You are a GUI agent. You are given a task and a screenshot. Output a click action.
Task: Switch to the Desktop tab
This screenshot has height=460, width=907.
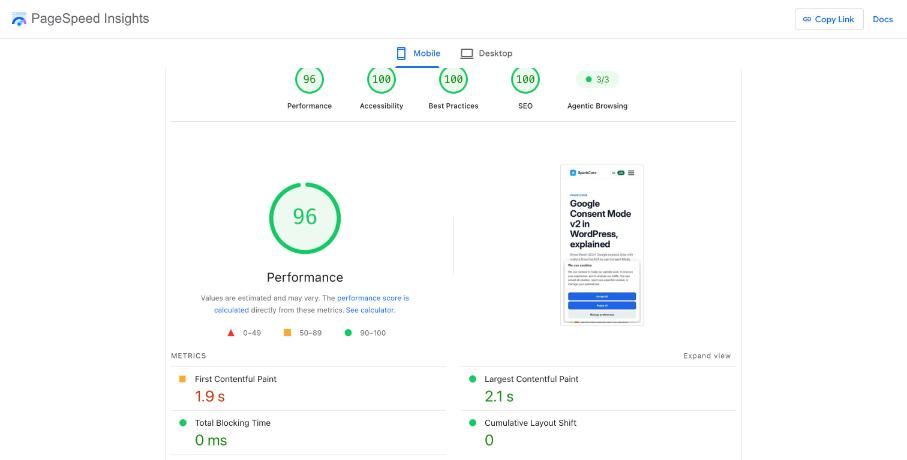coord(486,53)
